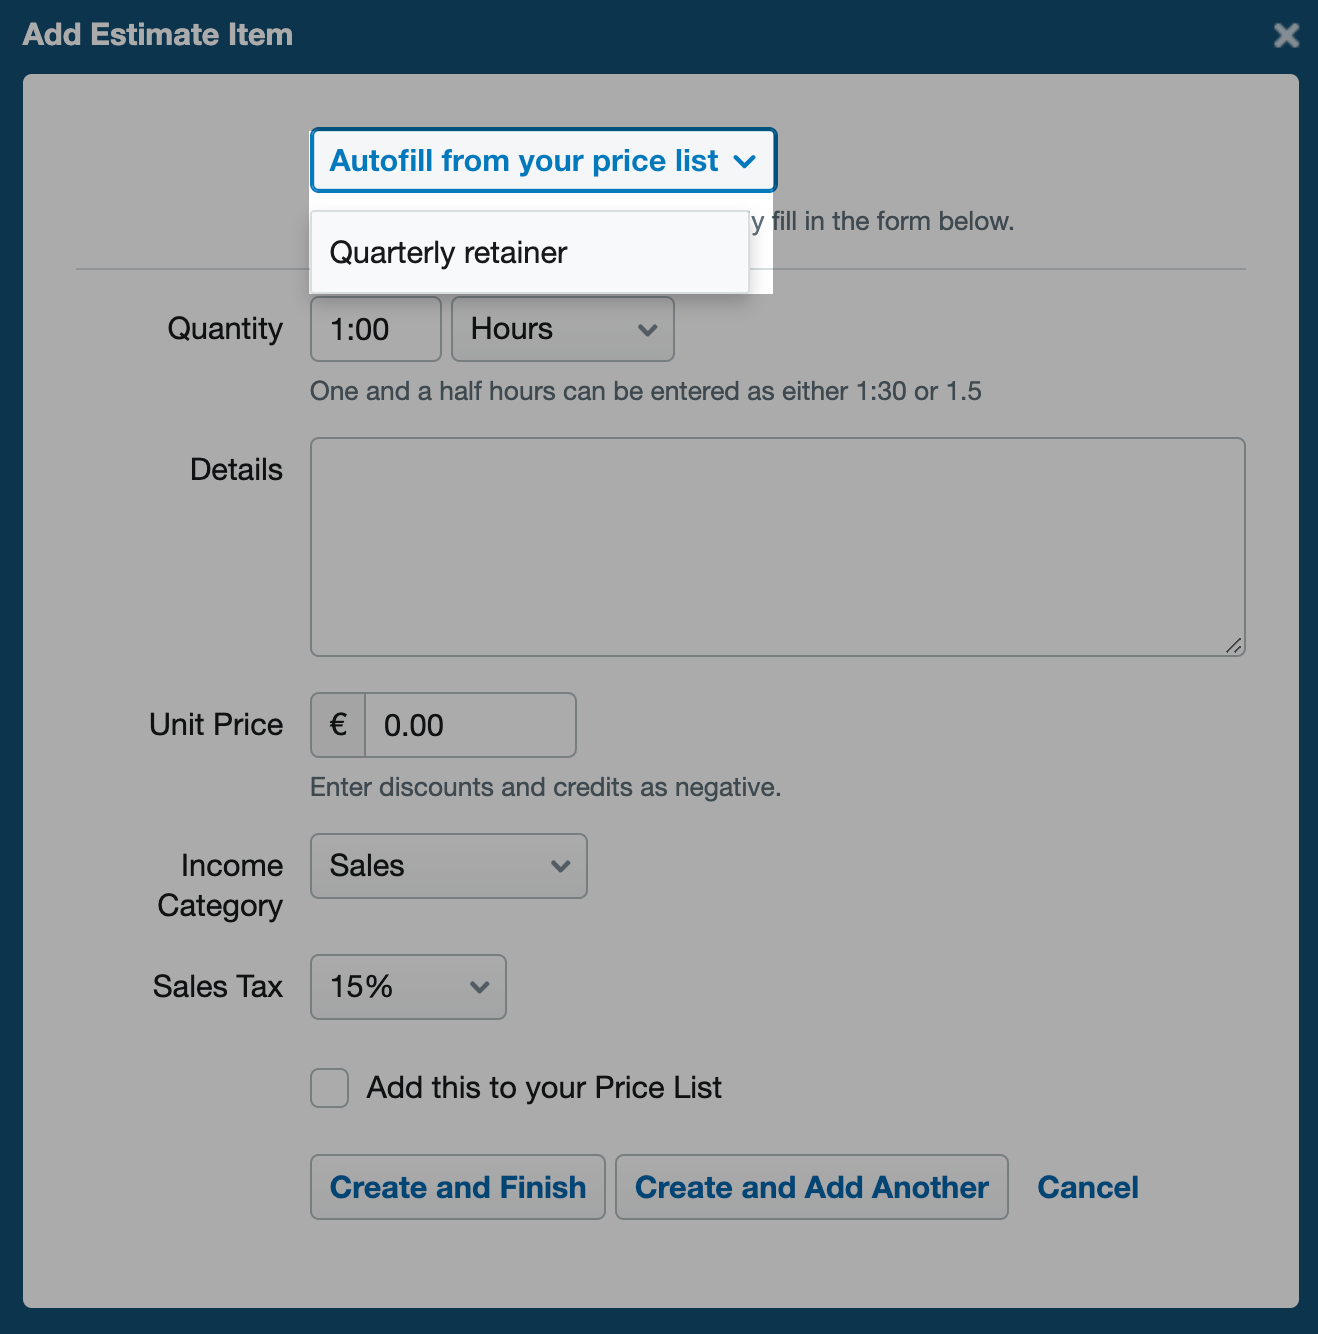Check Add this to your Price List
The image size is (1318, 1334).
[329, 1088]
